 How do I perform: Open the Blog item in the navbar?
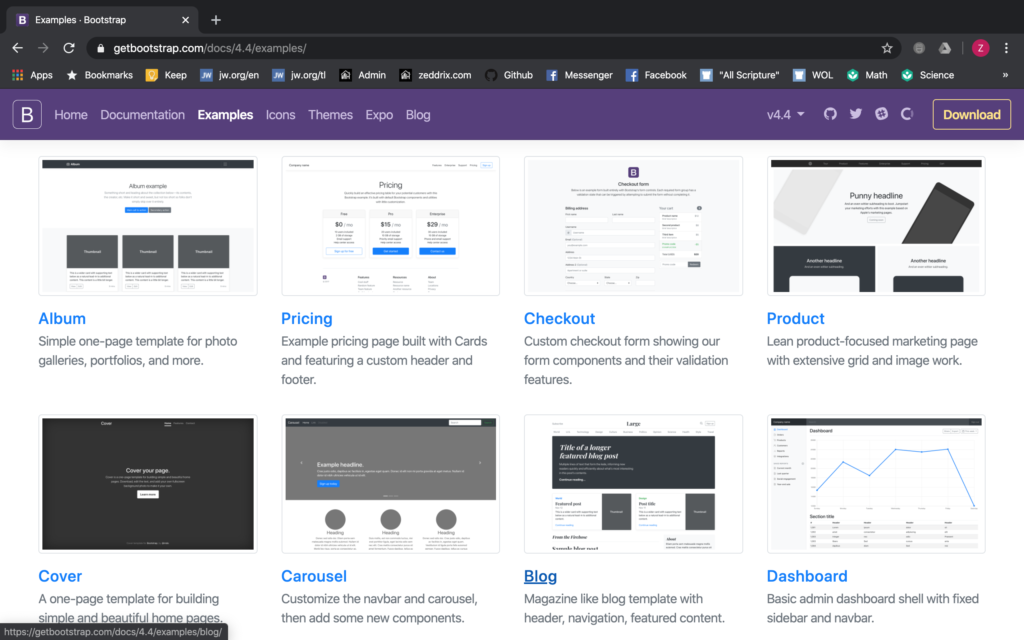[x=418, y=115]
